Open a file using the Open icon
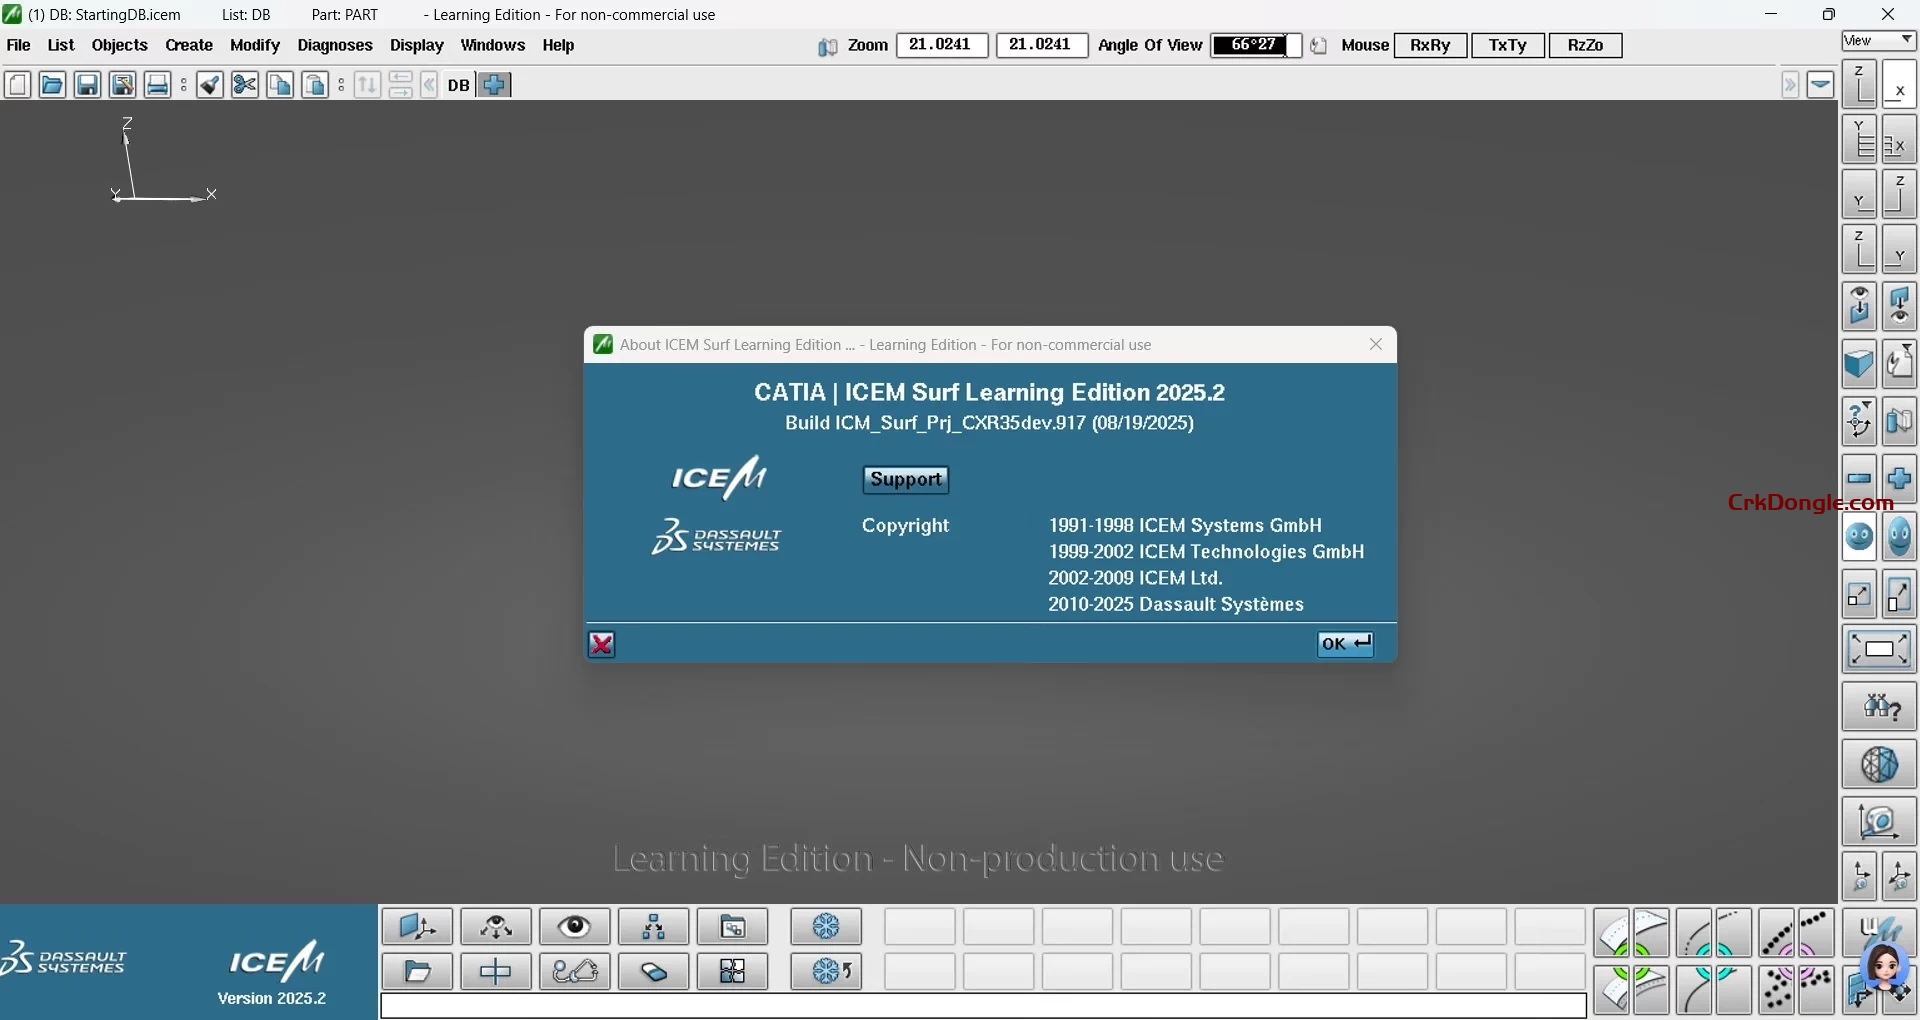This screenshot has width=1920, height=1020. coord(51,85)
